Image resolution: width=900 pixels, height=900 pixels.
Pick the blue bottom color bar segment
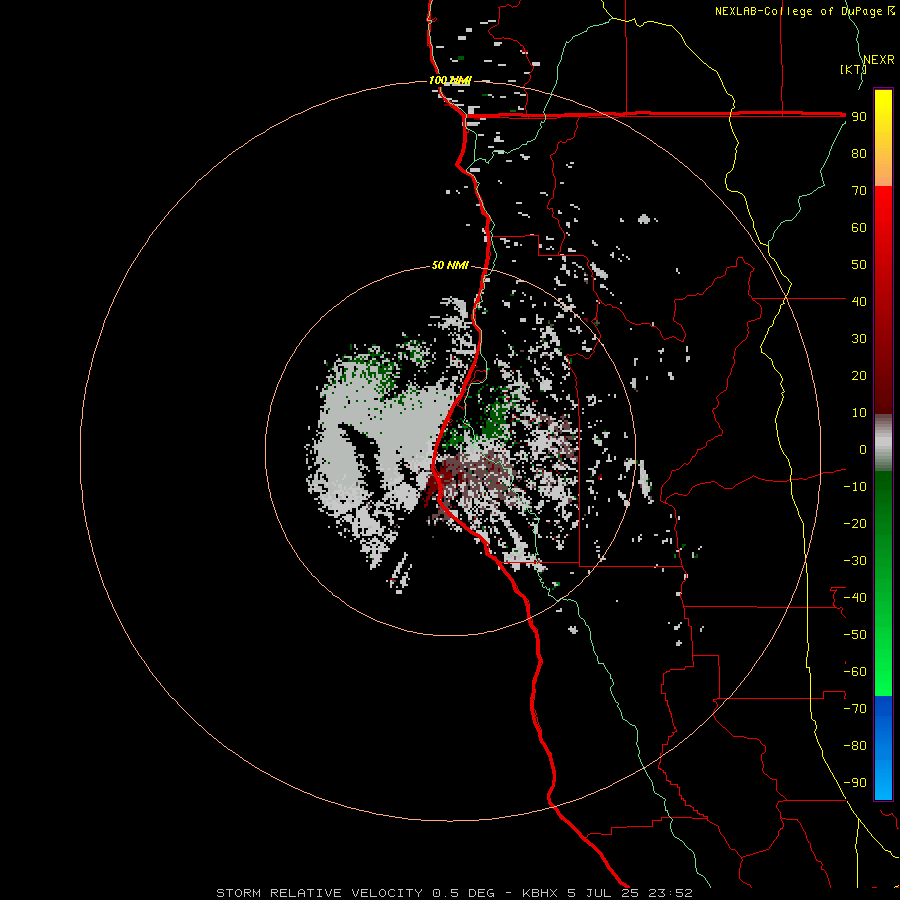883,748
